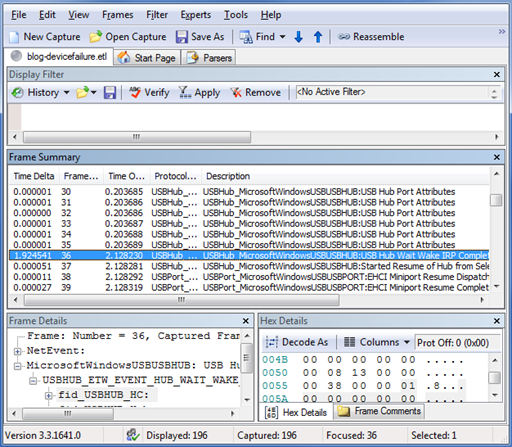Switch to the Parsers tab
The width and height of the screenshot is (512, 447).
(209, 58)
